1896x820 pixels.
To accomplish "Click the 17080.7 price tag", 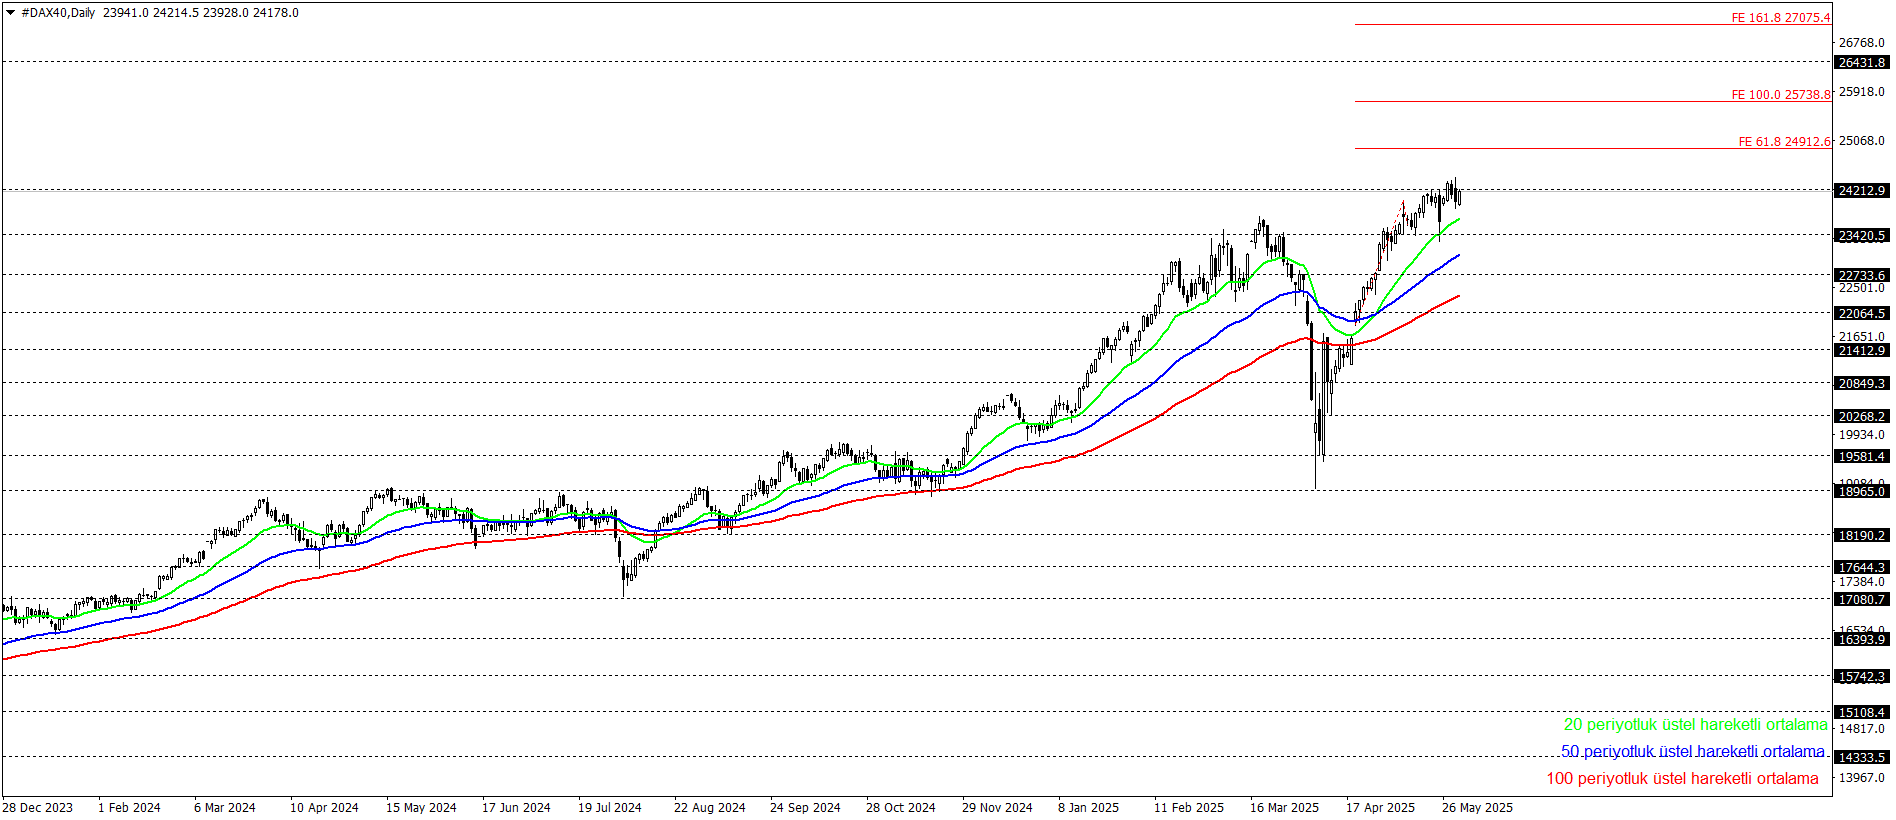I will [1862, 599].
